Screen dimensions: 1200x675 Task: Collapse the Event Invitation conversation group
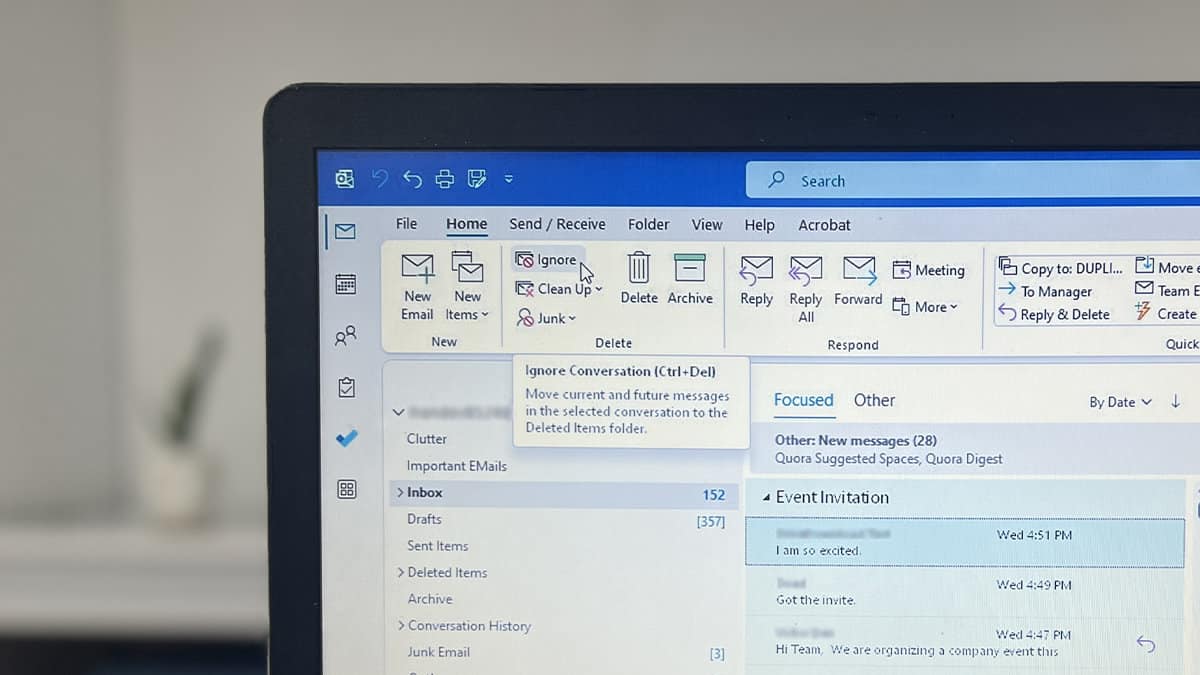pyautogui.click(x=768, y=497)
